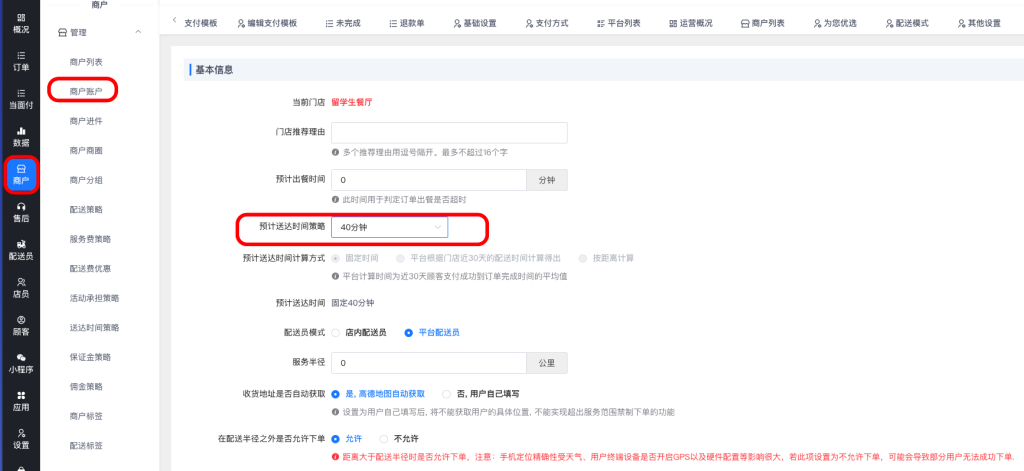1024x471 pixels.
Task: Select the 售后 after-sales headset icon
Action: 20,211
